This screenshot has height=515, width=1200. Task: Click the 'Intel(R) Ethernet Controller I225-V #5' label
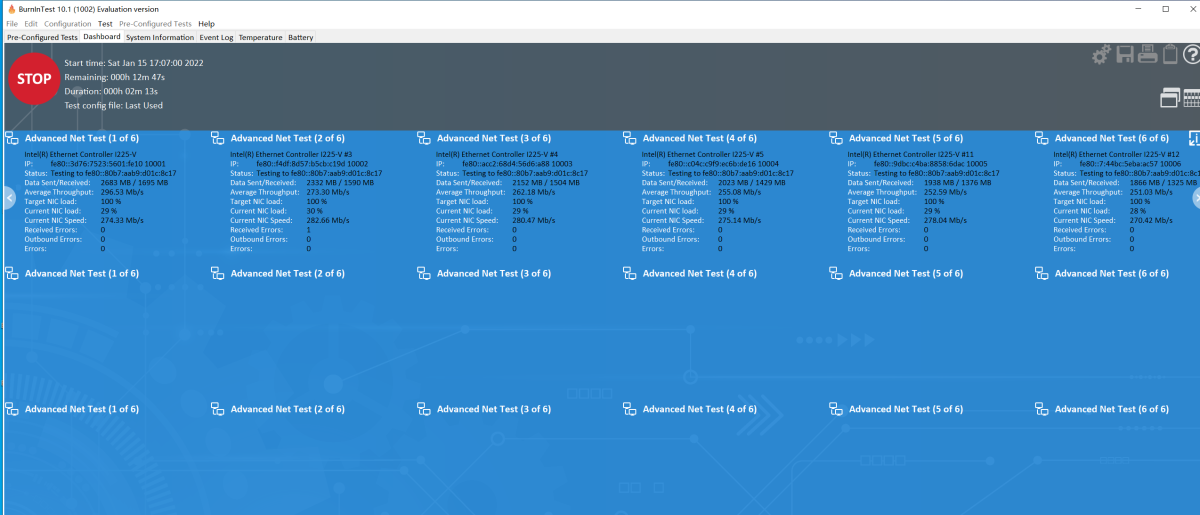[703, 155]
